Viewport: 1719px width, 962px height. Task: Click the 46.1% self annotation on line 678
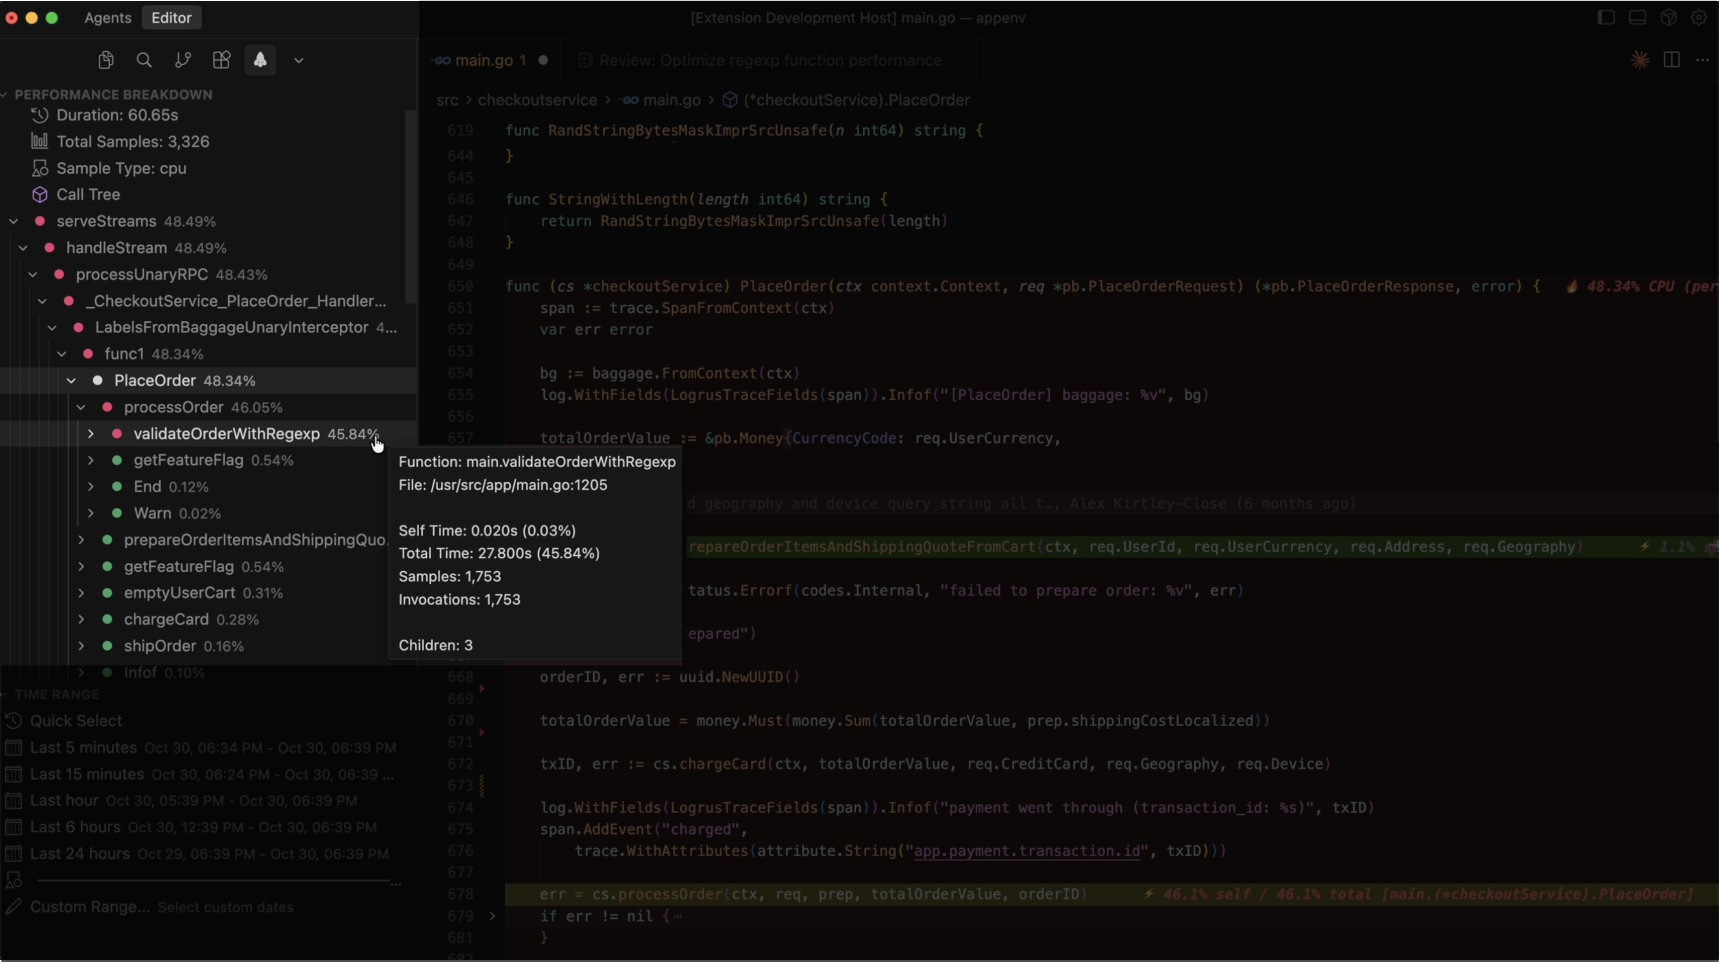(1418, 894)
